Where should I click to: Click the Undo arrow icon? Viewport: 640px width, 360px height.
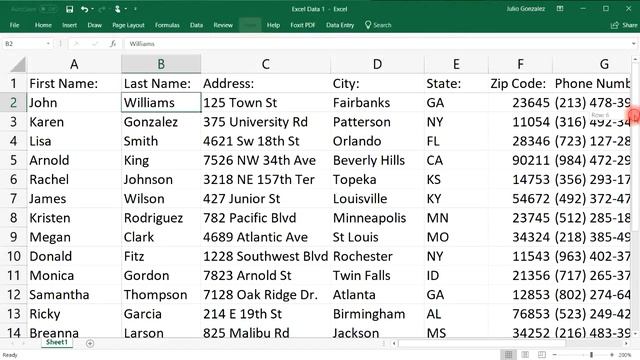click(84, 9)
